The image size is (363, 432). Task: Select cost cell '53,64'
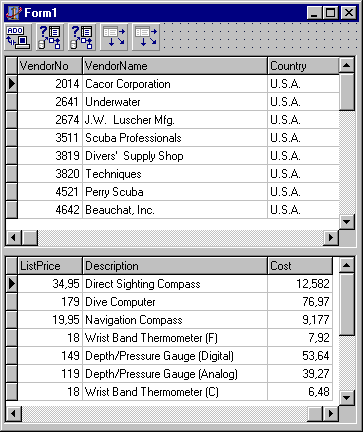pyautogui.click(x=300, y=356)
